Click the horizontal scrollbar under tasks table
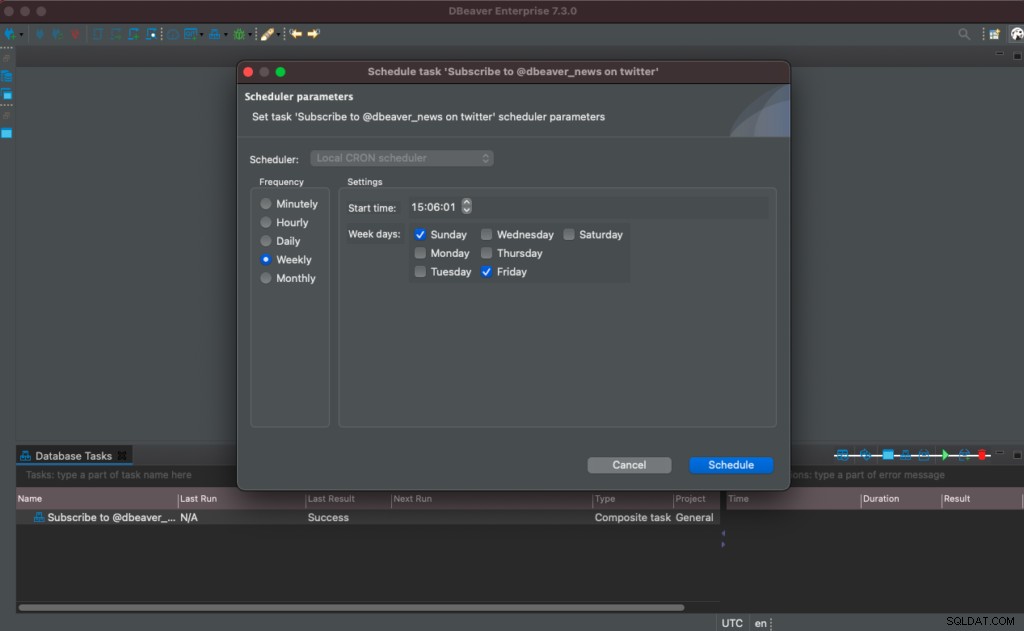 point(351,607)
